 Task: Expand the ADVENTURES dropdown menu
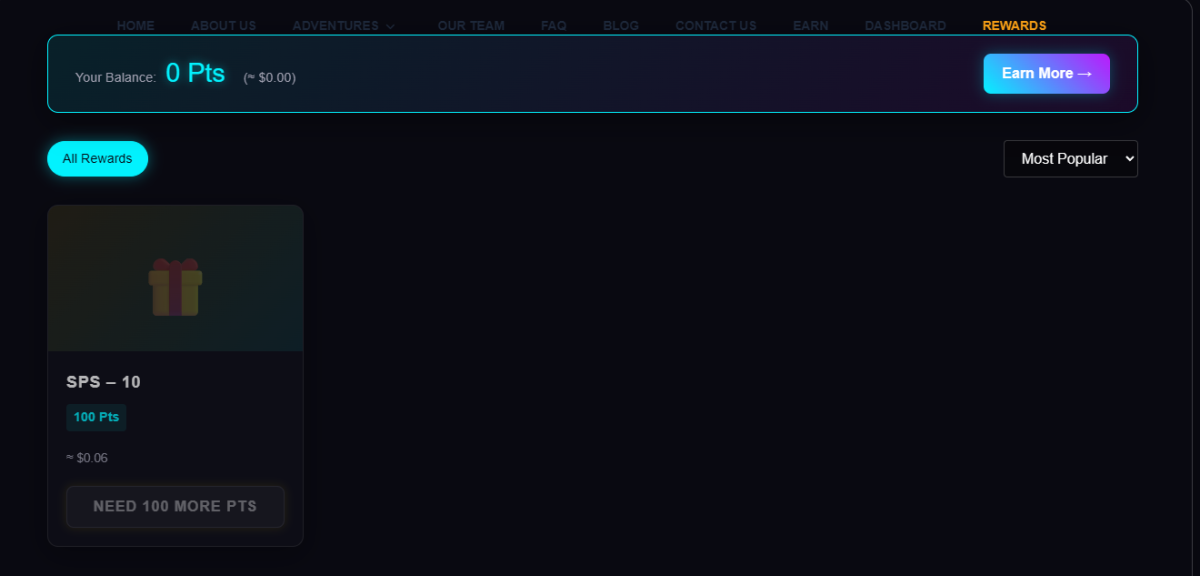click(343, 26)
